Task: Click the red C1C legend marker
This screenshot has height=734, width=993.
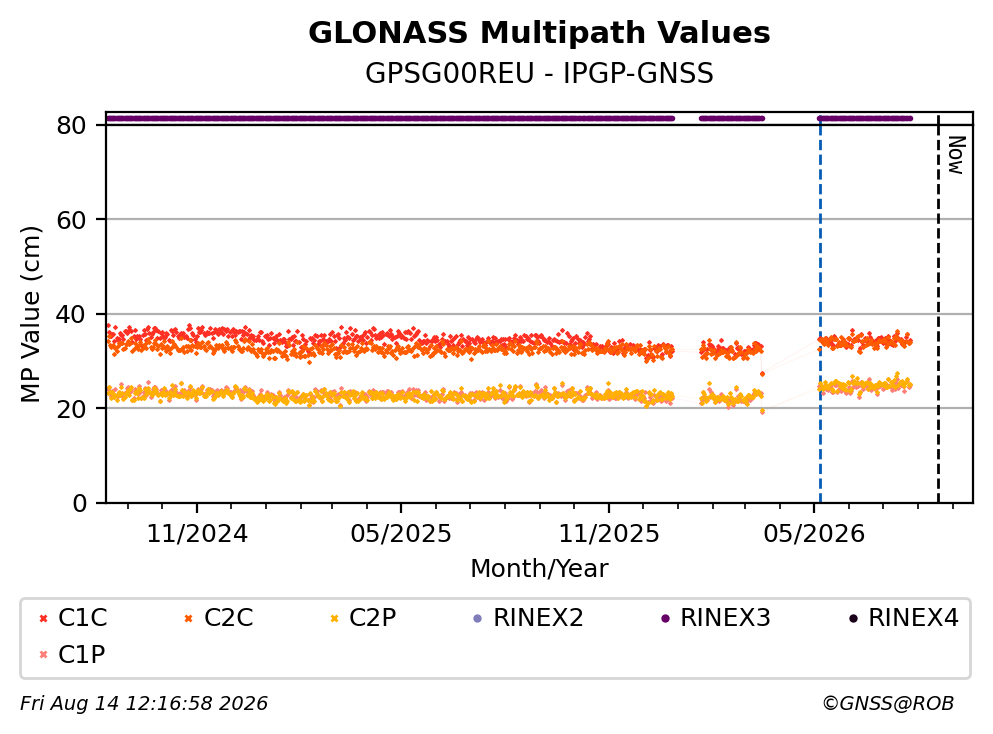Action: pyautogui.click(x=43, y=619)
